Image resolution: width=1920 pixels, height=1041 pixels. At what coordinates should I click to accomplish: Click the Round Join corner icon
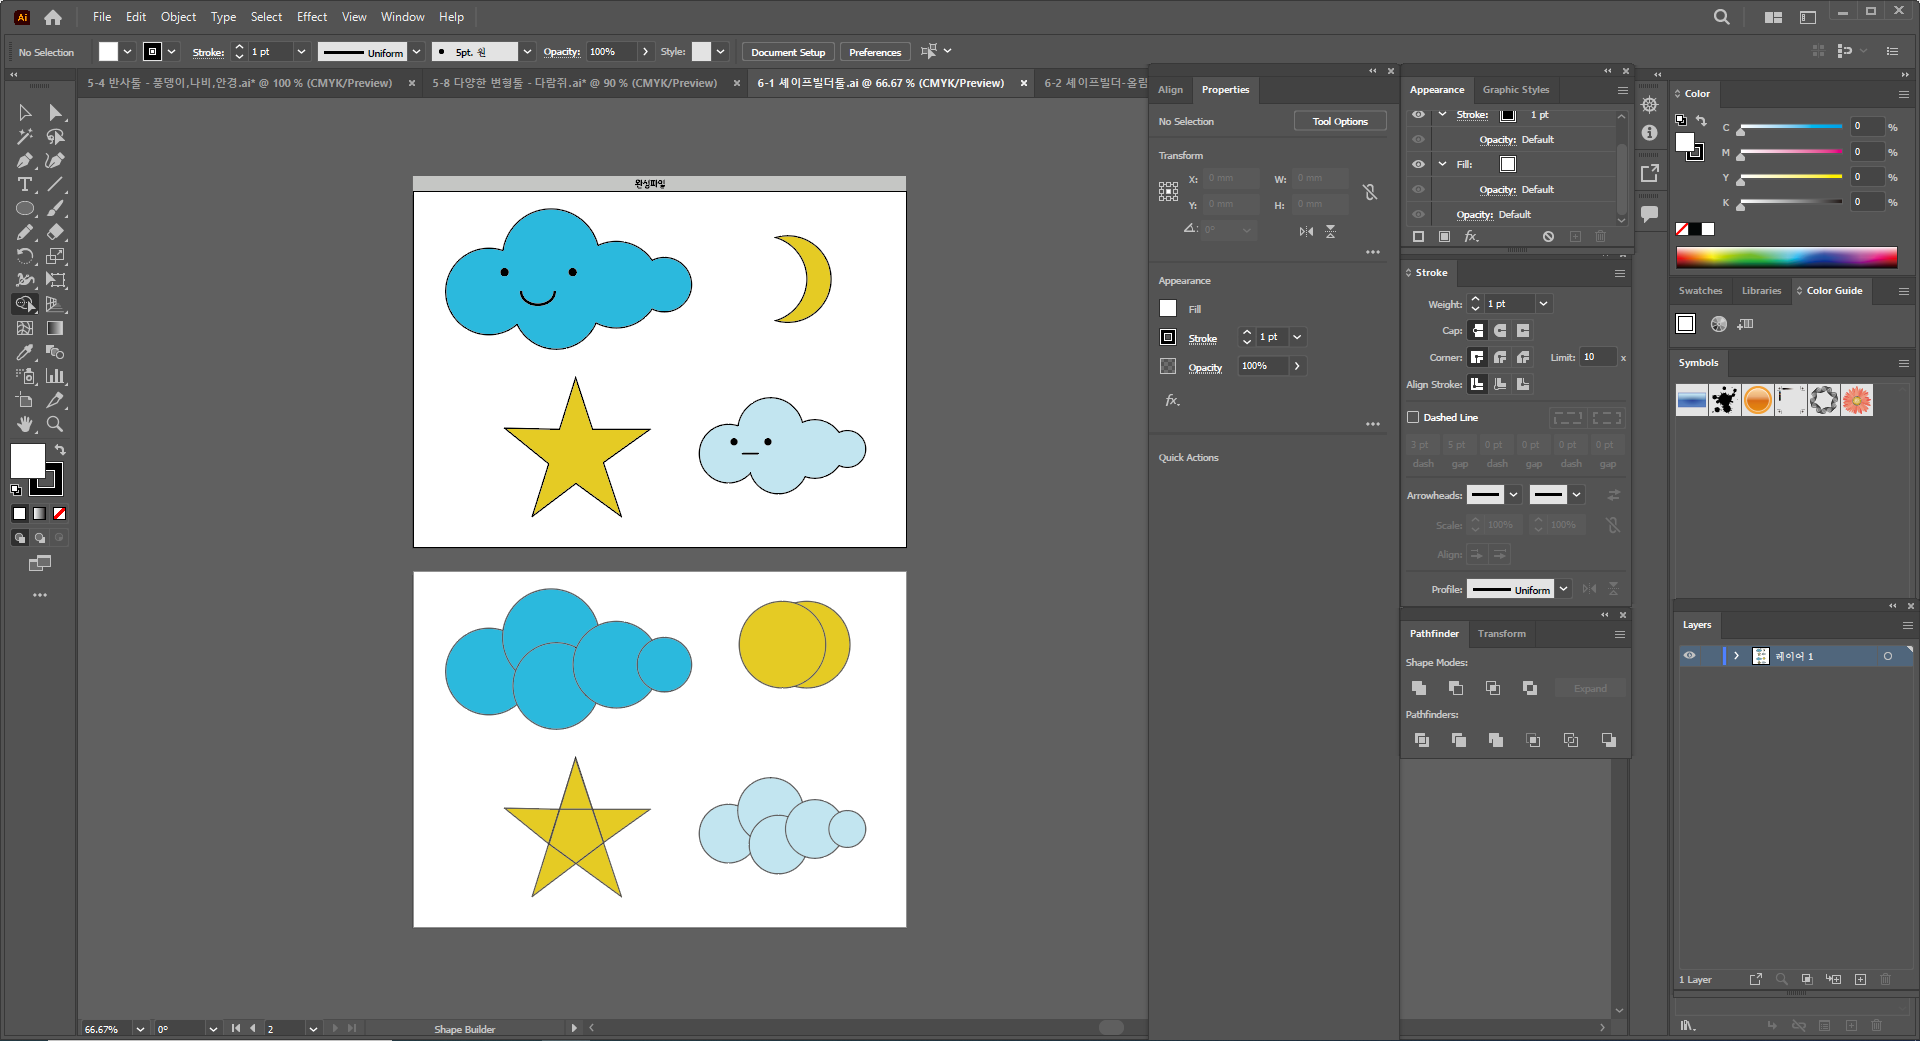tap(1500, 358)
